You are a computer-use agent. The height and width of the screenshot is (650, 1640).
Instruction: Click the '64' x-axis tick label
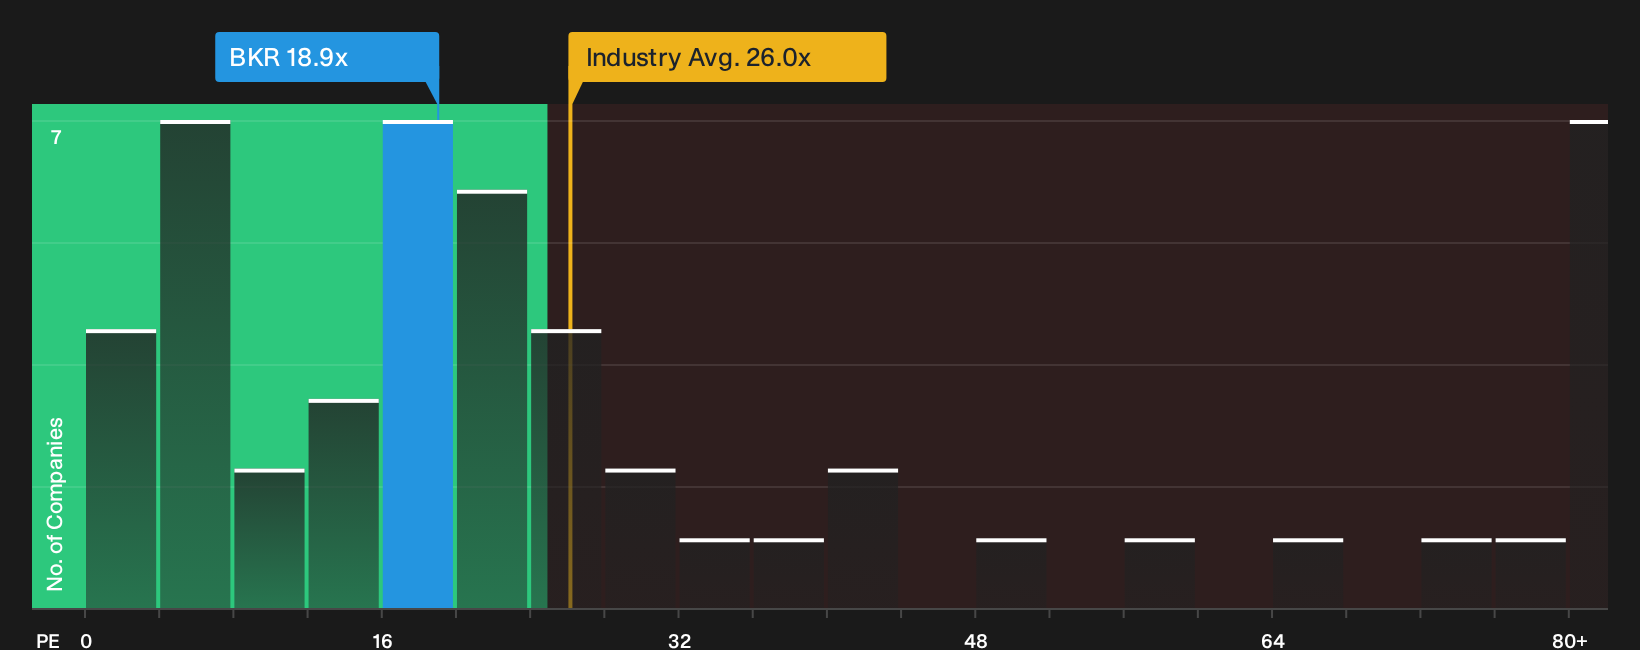point(1272,641)
